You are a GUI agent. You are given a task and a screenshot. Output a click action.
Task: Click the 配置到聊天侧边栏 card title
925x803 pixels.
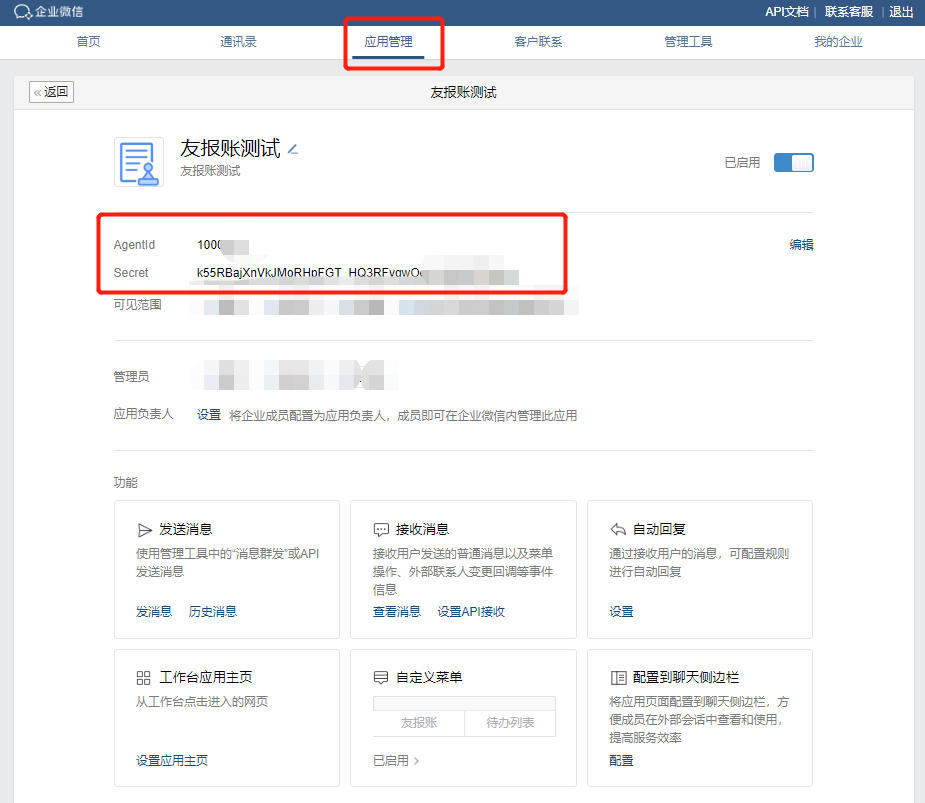click(686, 678)
